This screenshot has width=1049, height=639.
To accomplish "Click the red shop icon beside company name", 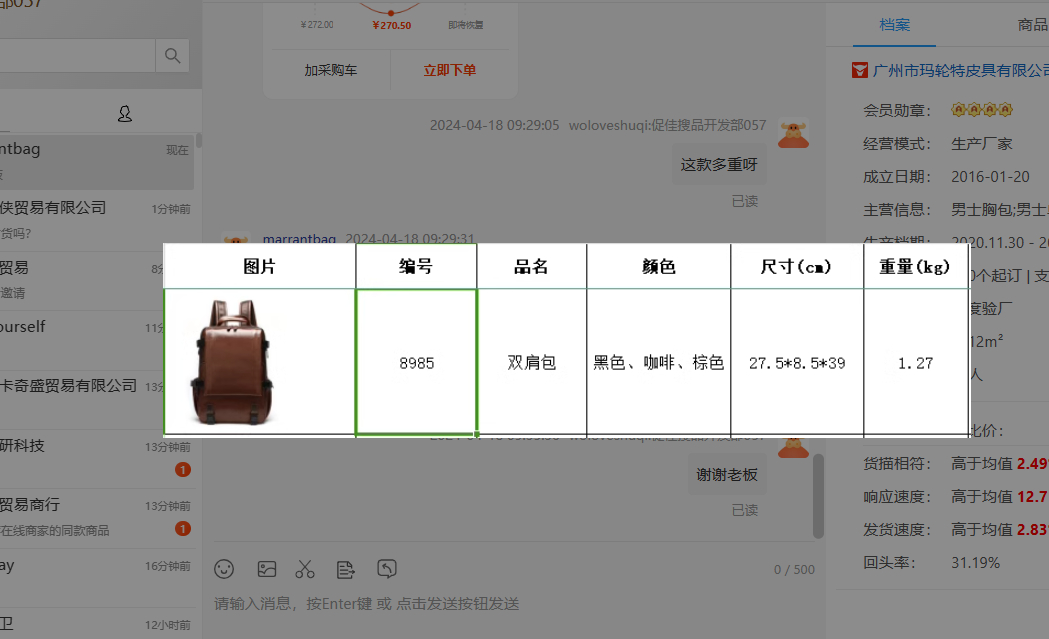I will click(x=858, y=70).
